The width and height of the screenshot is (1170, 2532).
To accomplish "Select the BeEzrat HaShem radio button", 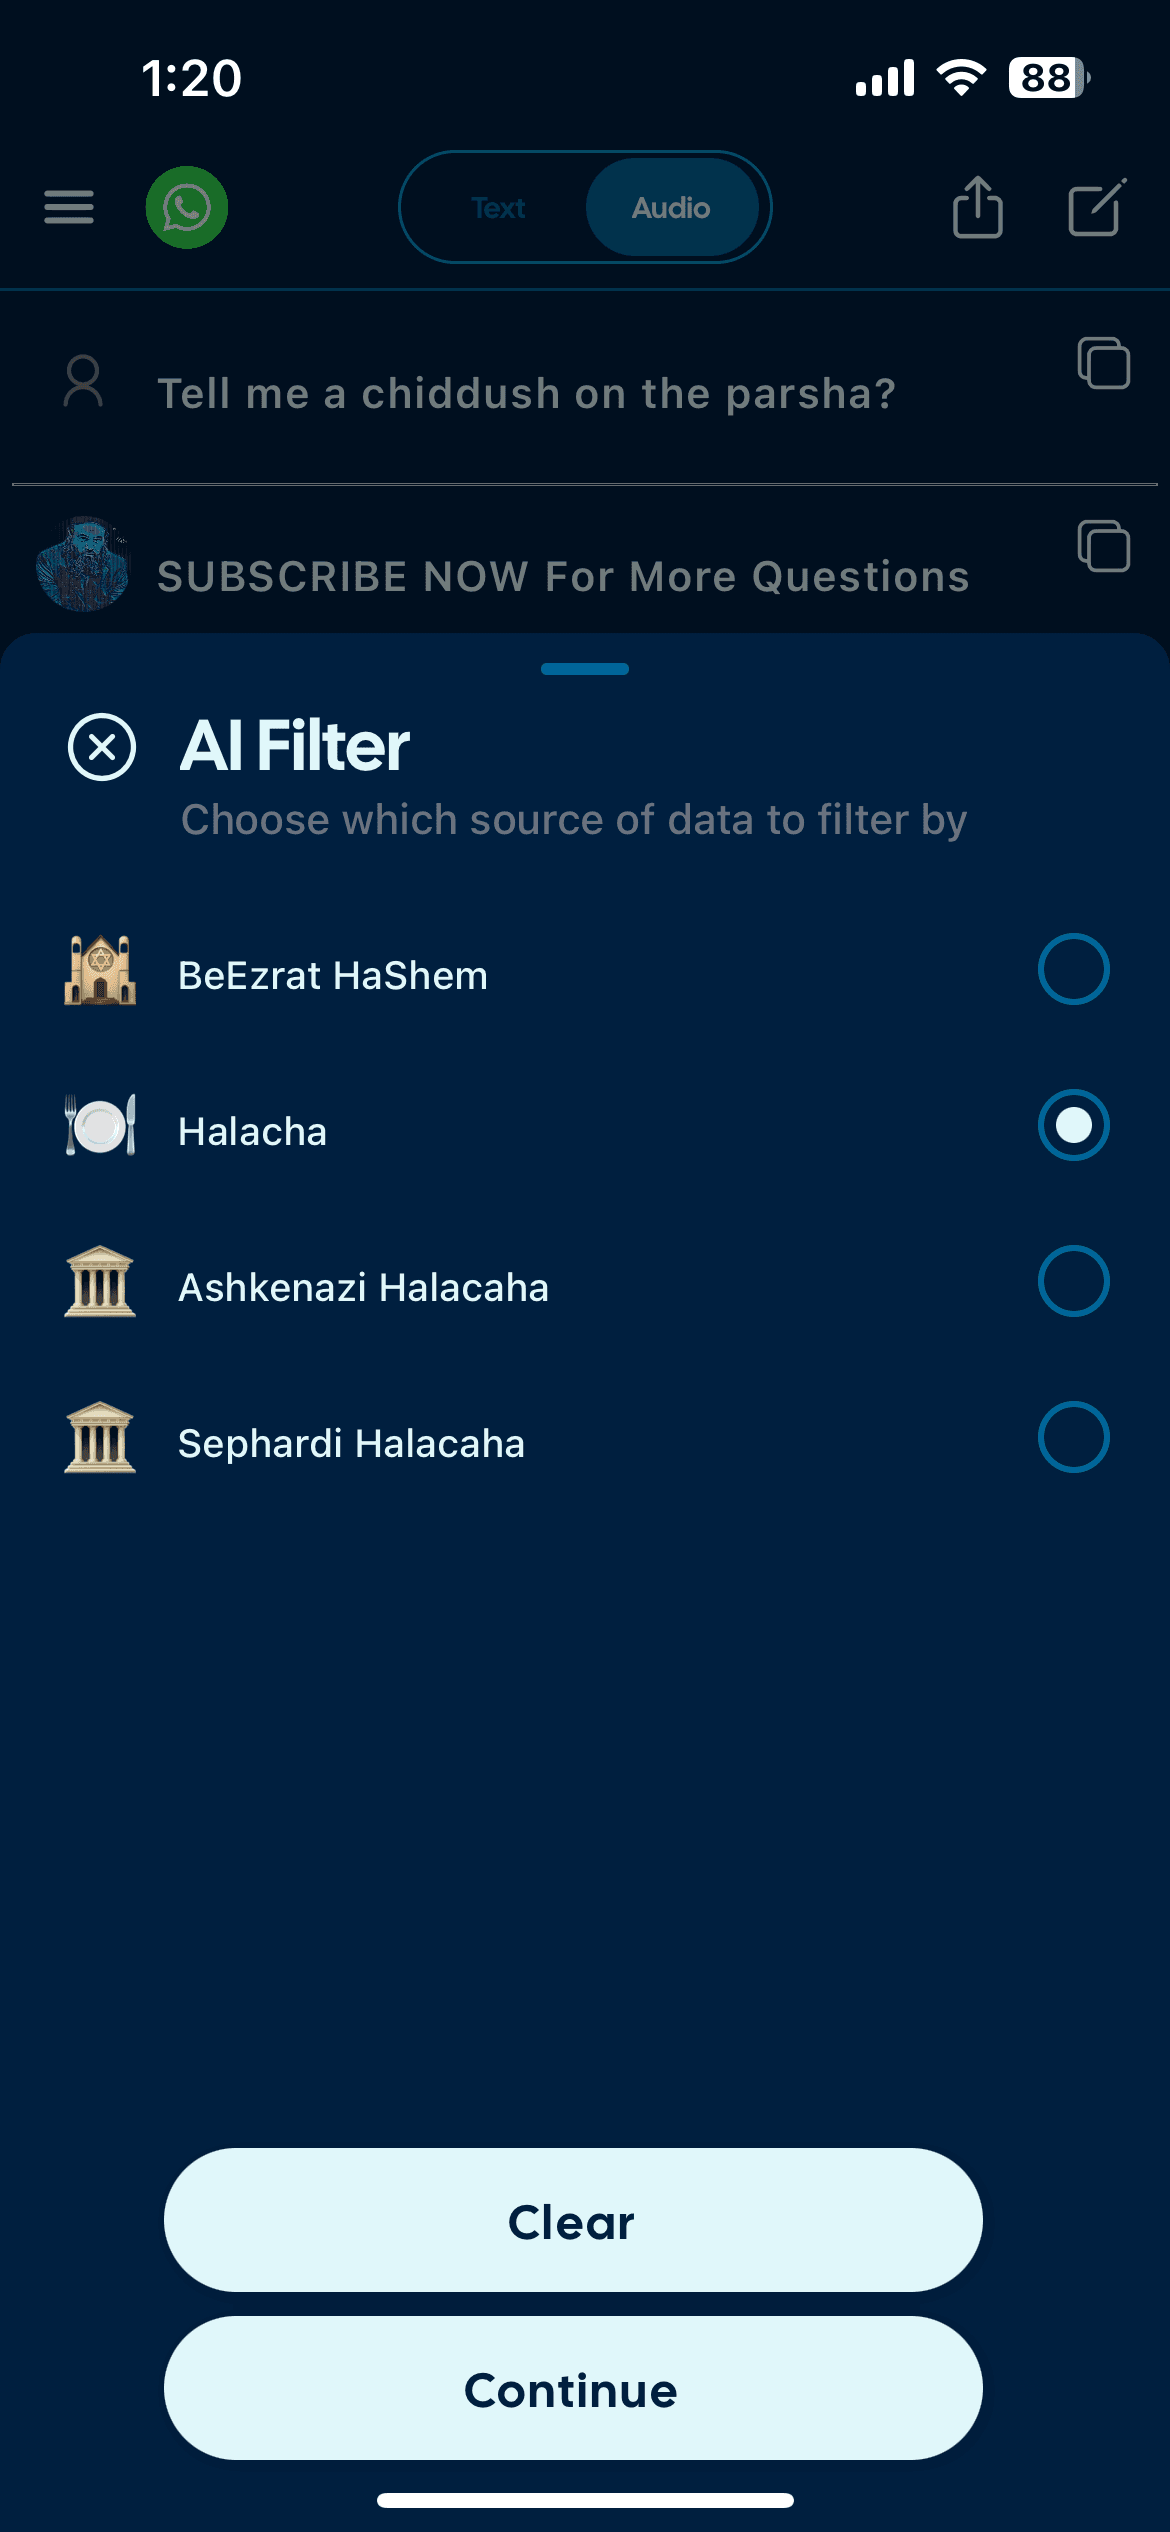I will click(1073, 969).
